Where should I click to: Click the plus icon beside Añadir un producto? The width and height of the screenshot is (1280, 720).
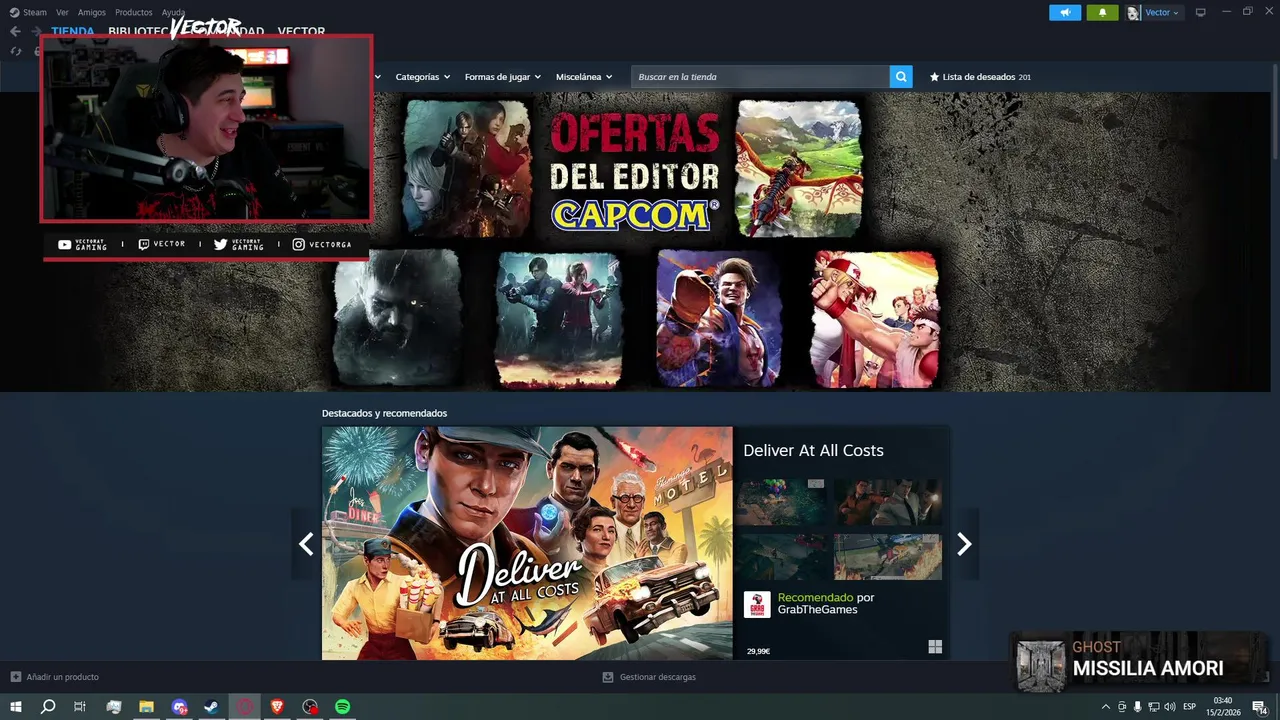tap(15, 677)
